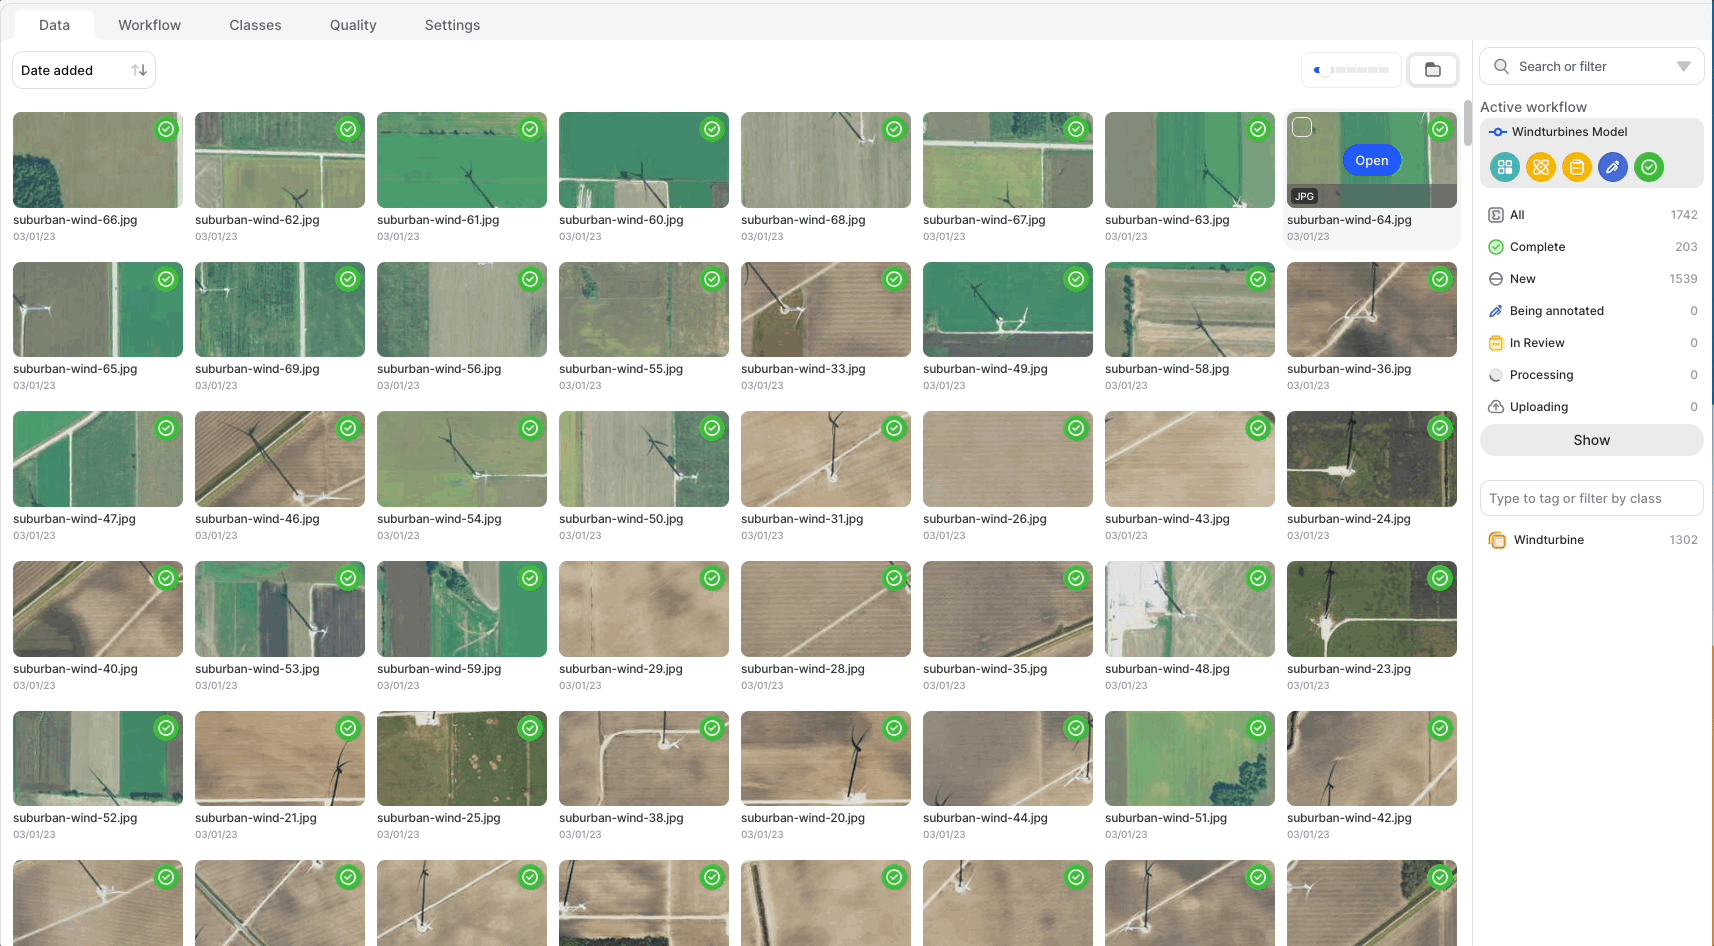Click the suburban-wind-31.jpg file name
This screenshot has height=946, width=1714.
[802, 519]
